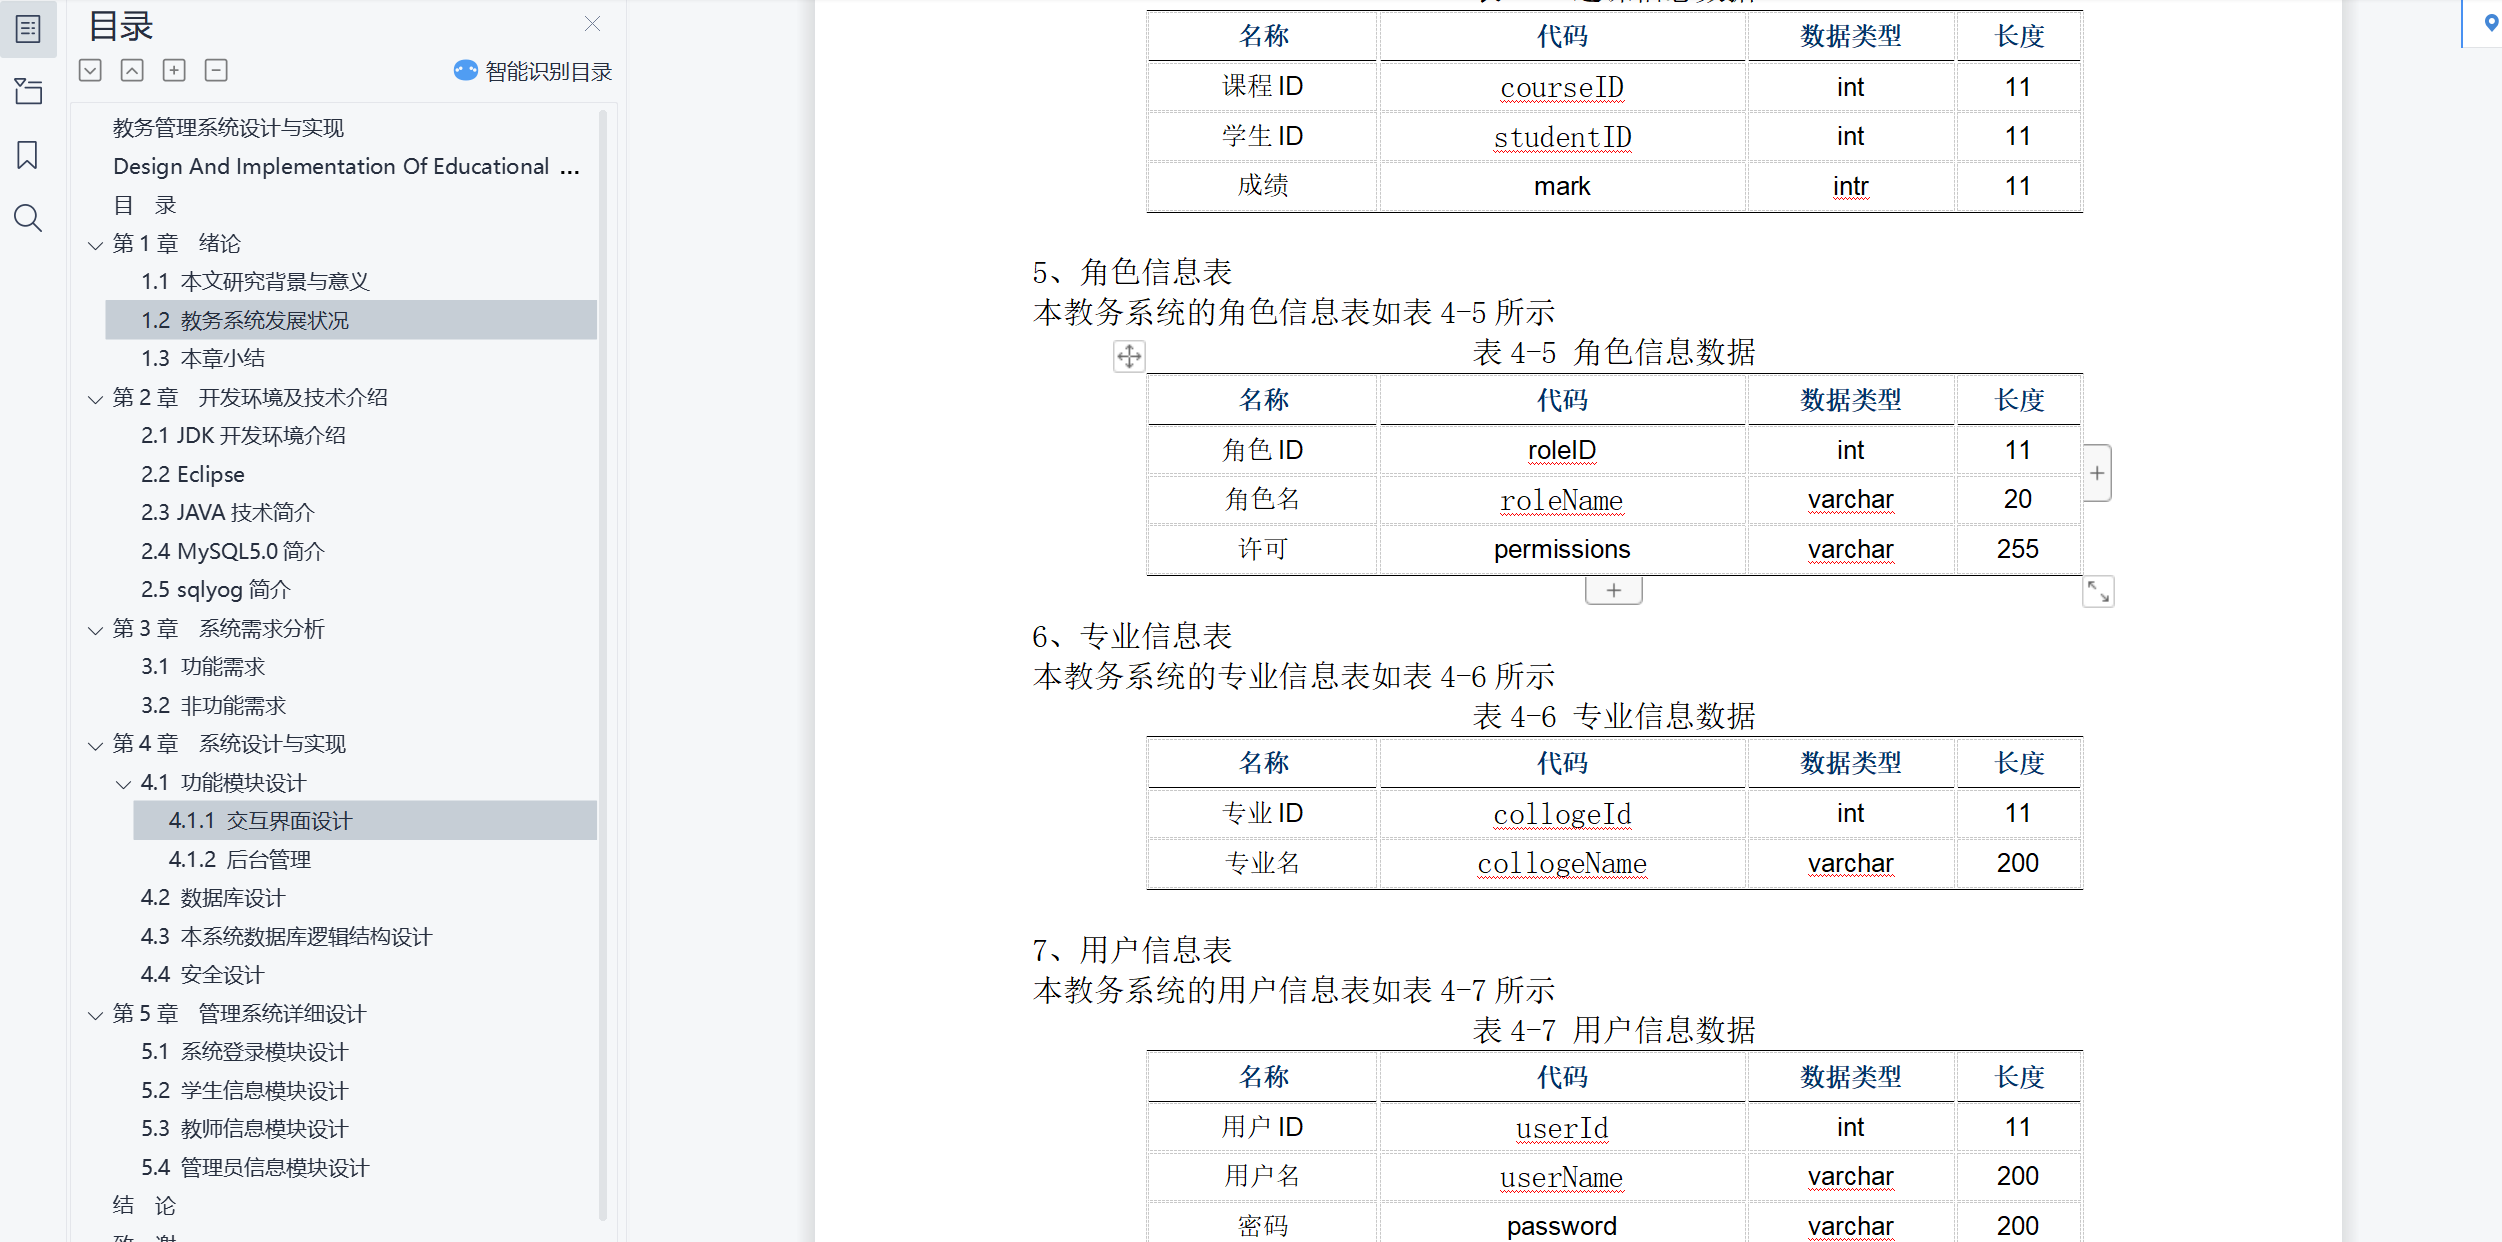Close the 目录 outline panel

(x=592, y=24)
